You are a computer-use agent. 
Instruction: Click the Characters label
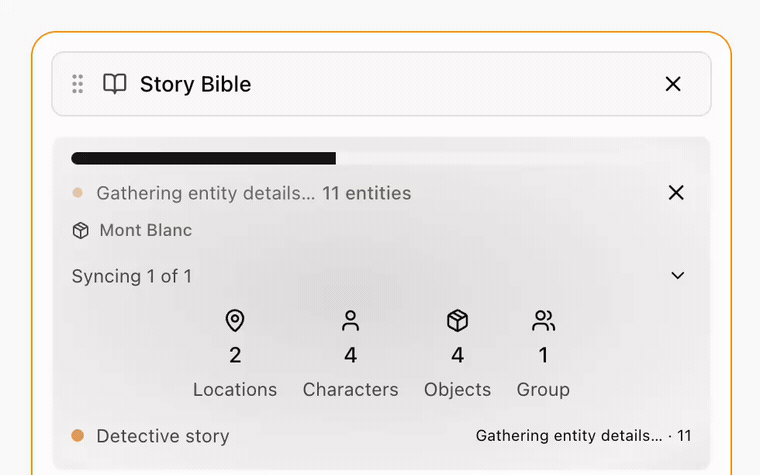tap(350, 390)
